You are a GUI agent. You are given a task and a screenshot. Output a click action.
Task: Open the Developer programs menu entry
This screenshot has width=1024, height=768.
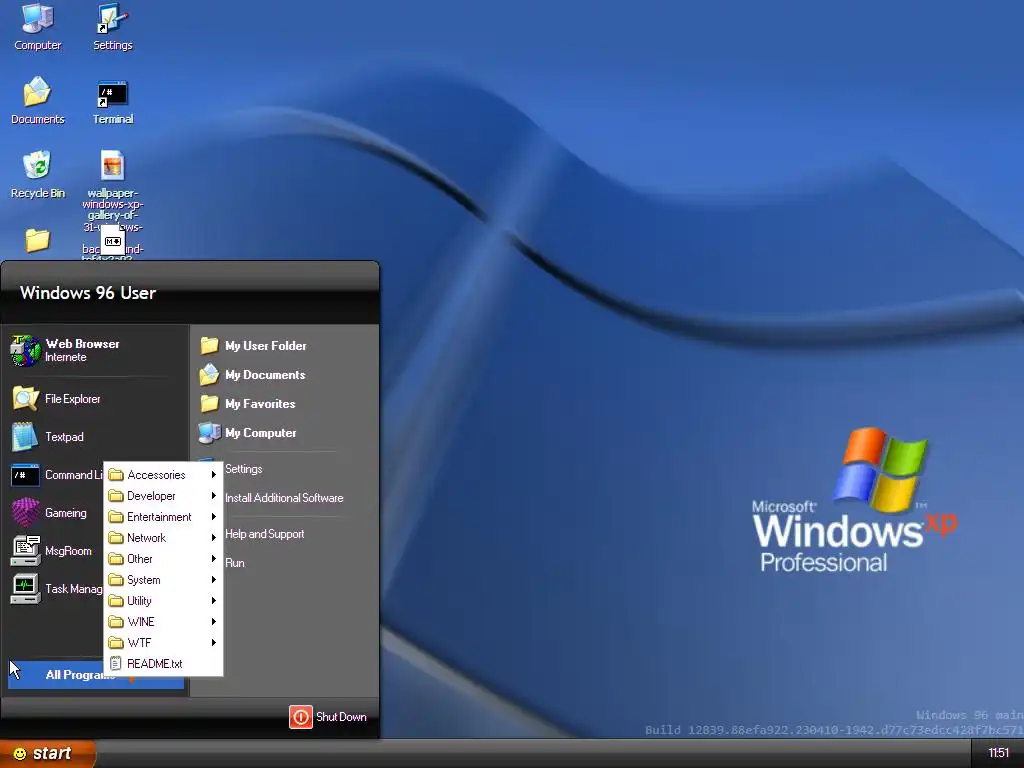pos(163,496)
